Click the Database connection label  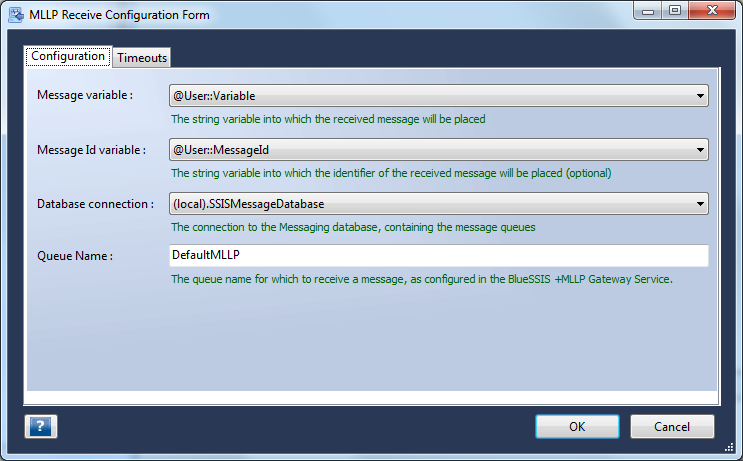(95, 204)
